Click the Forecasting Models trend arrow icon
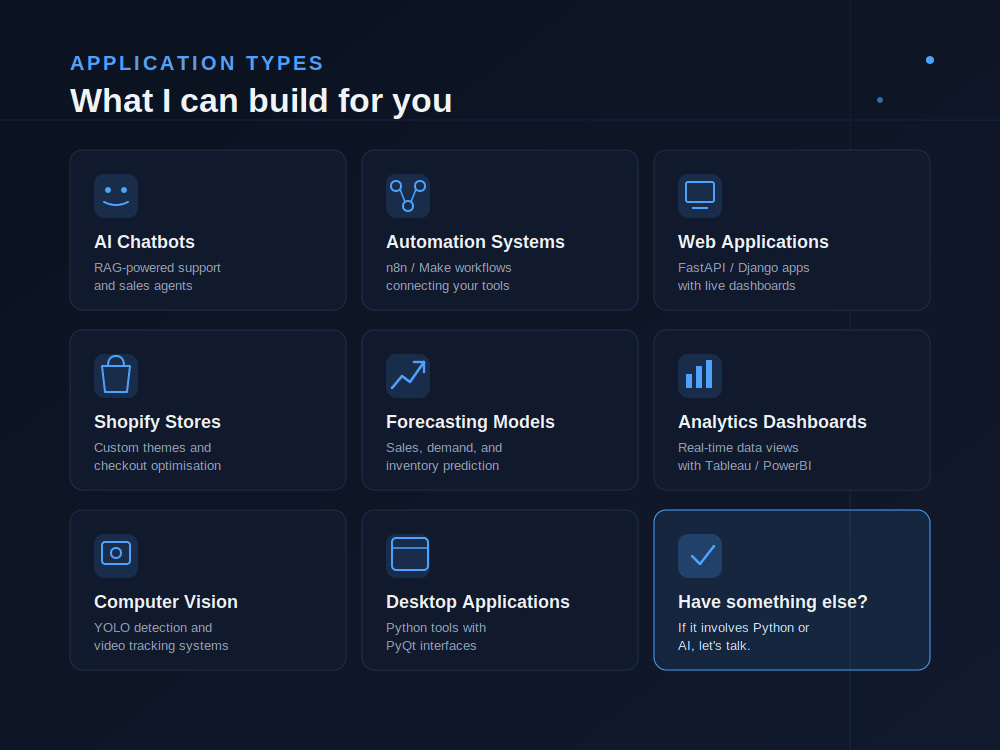Viewport: 1000px width, 750px height. (x=408, y=376)
